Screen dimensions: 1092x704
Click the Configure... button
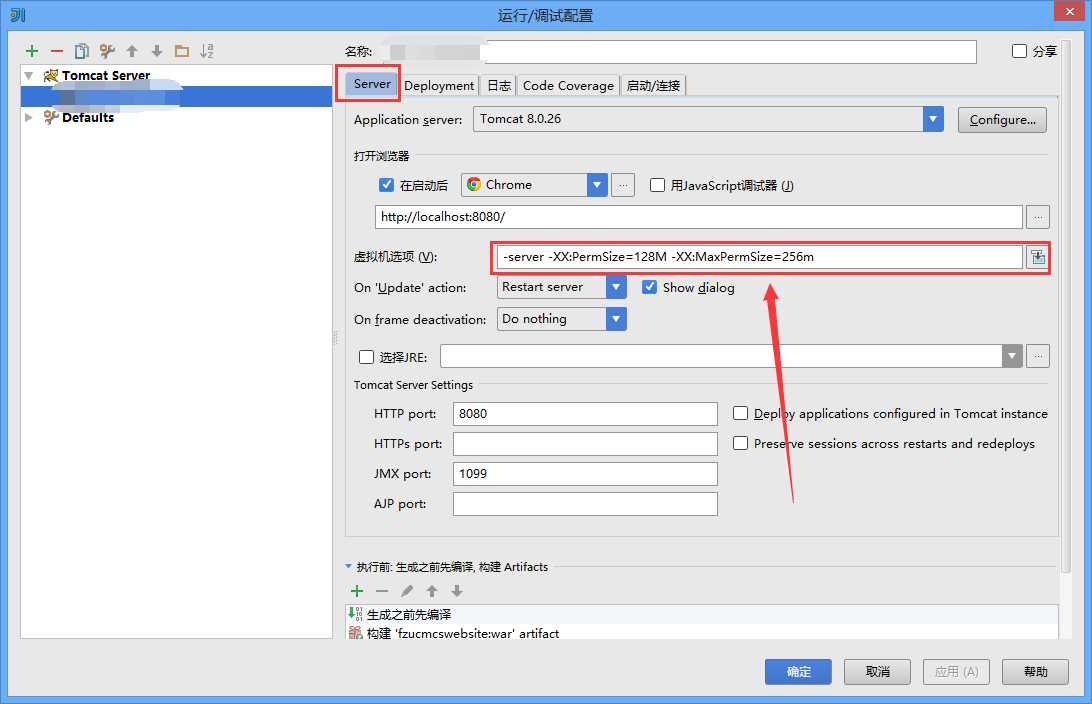[x=1002, y=120]
